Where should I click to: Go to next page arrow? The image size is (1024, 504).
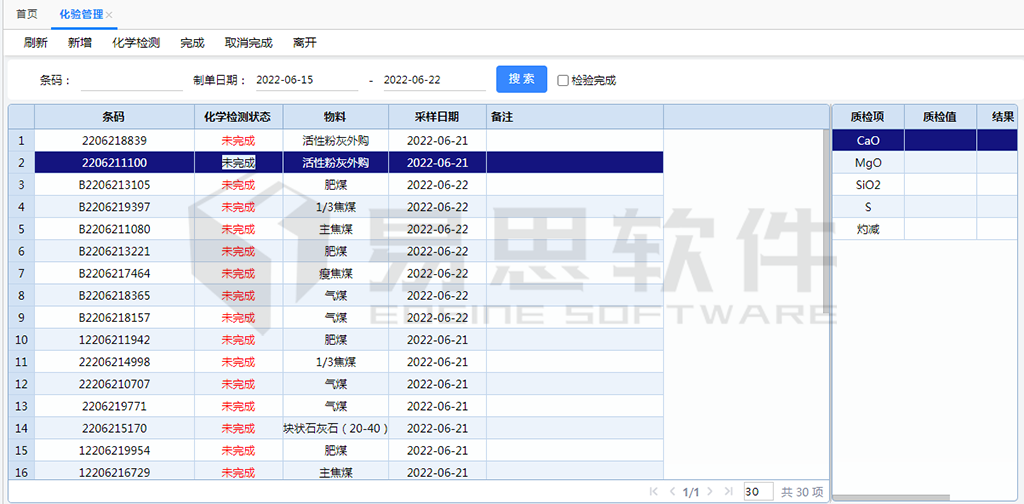point(709,492)
